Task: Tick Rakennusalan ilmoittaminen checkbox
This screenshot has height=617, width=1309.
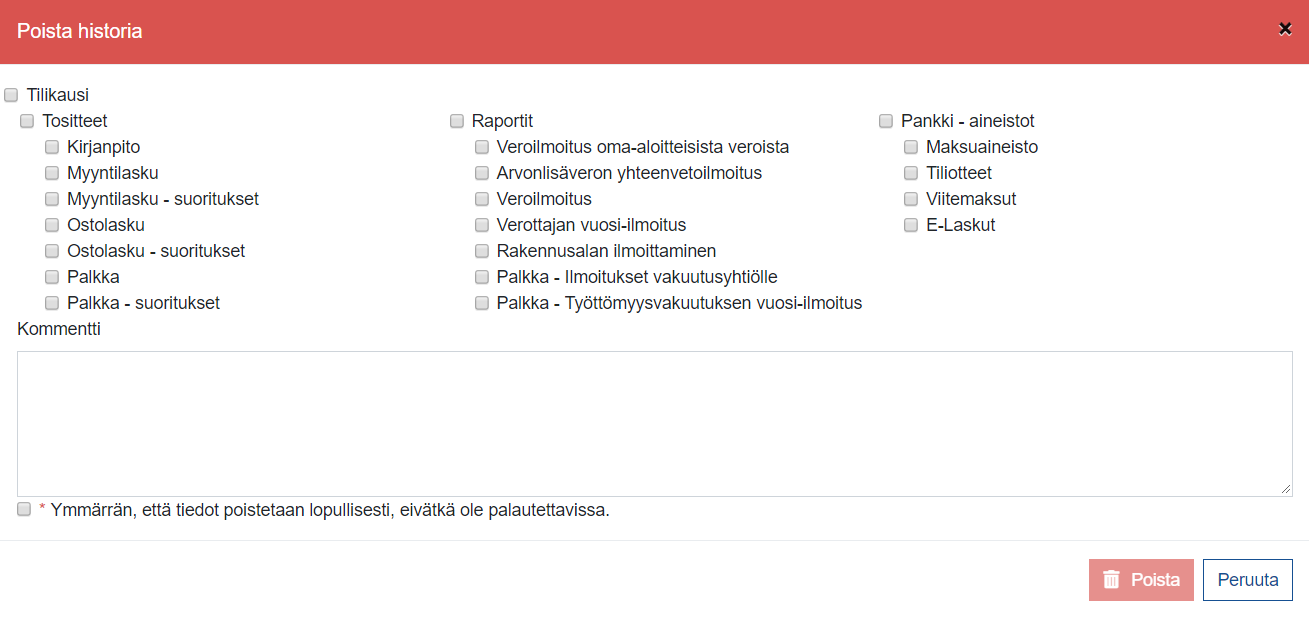Action: point(482,252)
